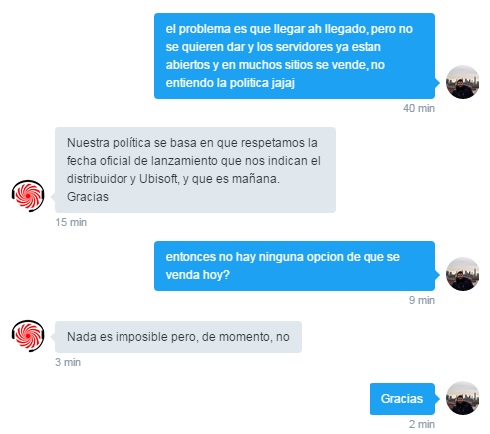Open the user avatar beside 'entonces no hay ninguna' message

(462, 274)
